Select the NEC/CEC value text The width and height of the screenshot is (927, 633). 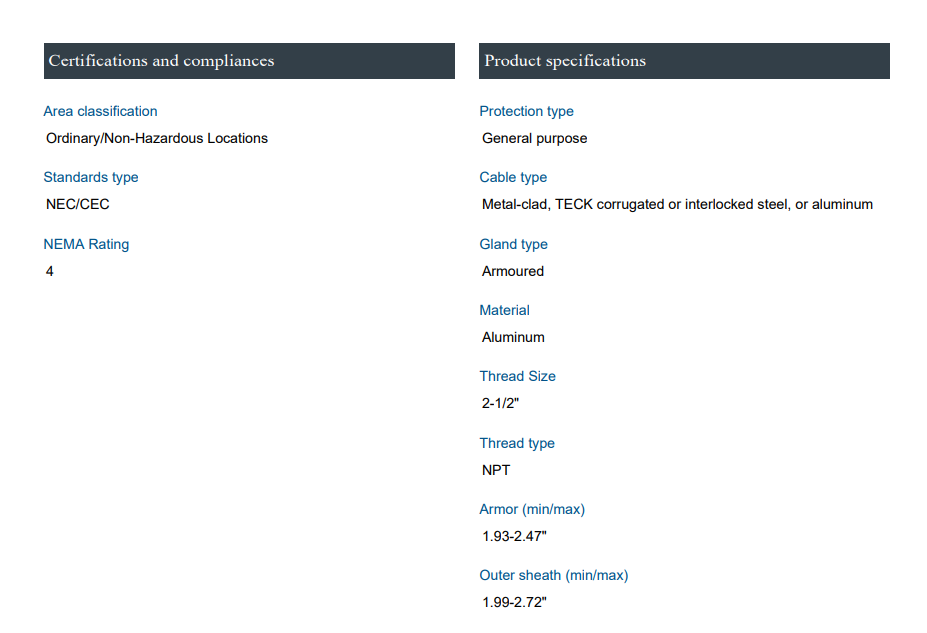click(78, 204)
